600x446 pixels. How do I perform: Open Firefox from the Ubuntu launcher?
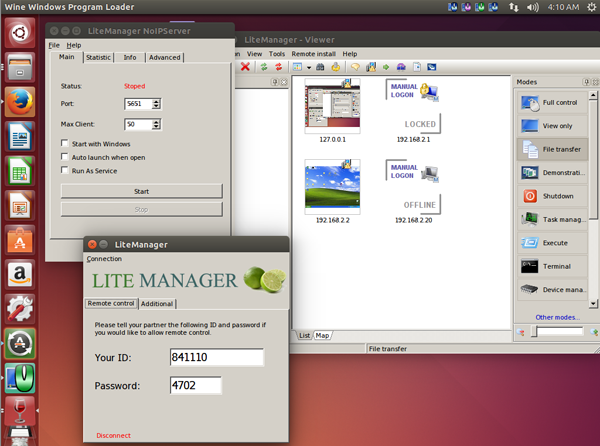pos(20,102)
